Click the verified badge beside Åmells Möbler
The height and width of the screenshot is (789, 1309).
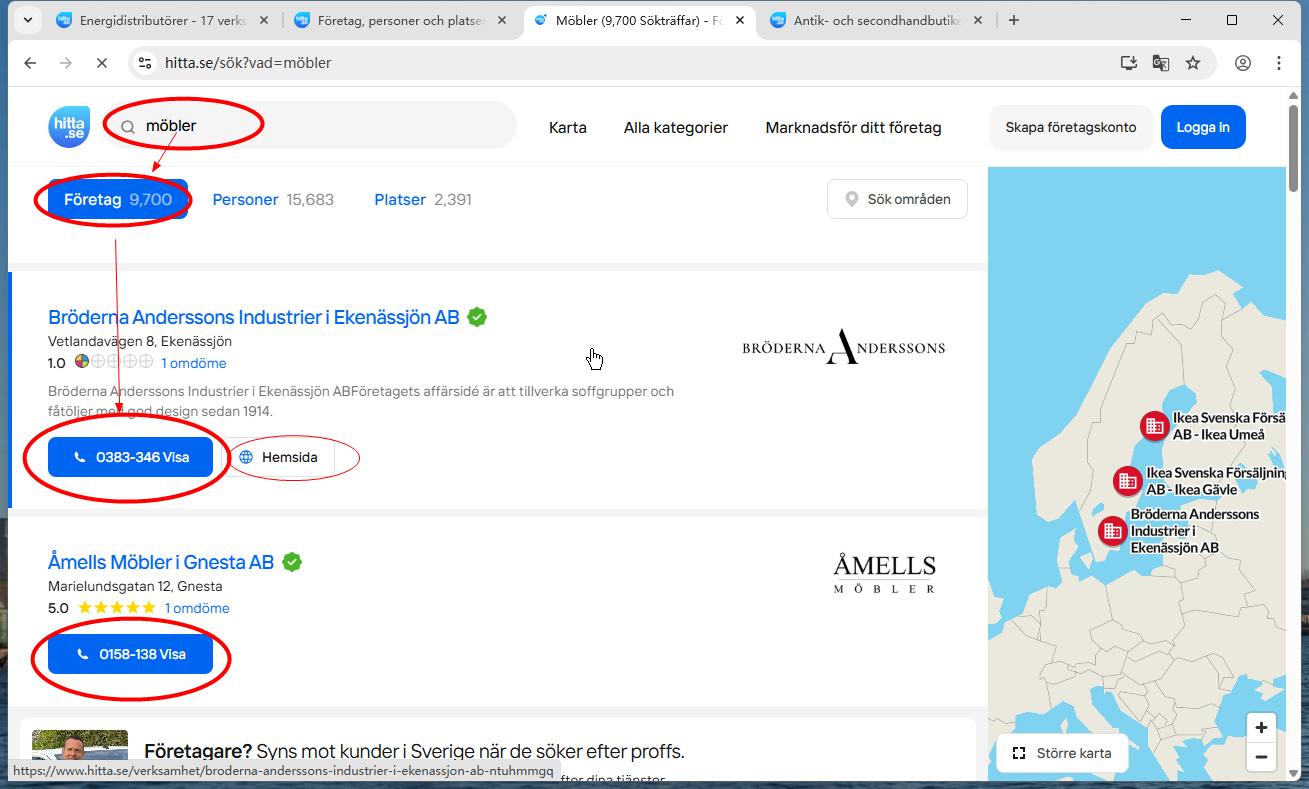292,562
